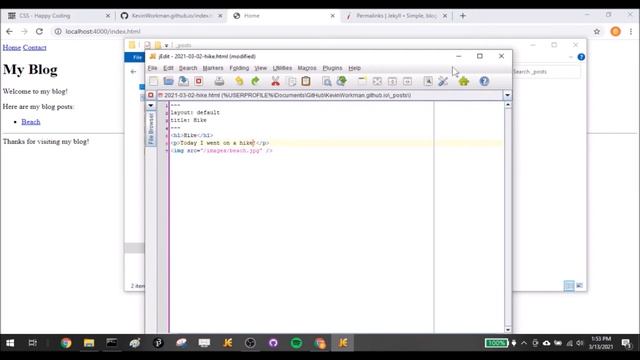
Task: Click the Unsplit icon in jEdit toolbar
Action: [377, 81]
